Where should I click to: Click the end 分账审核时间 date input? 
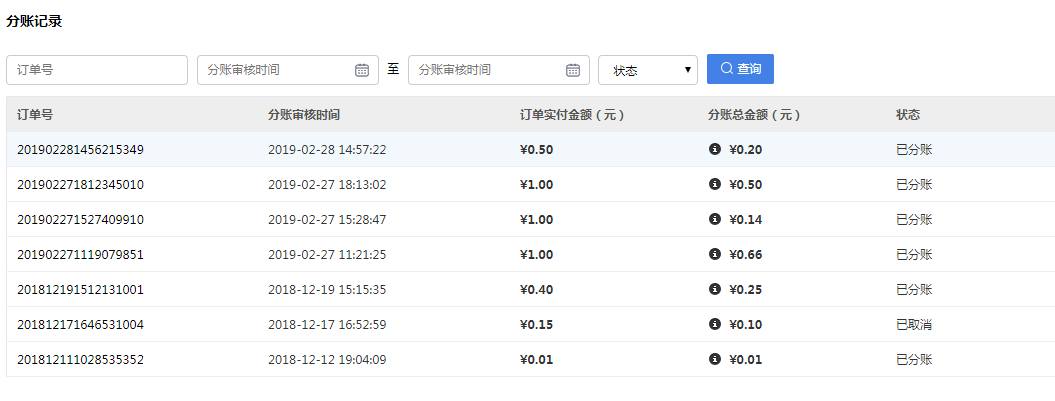(x=486, y=70)
